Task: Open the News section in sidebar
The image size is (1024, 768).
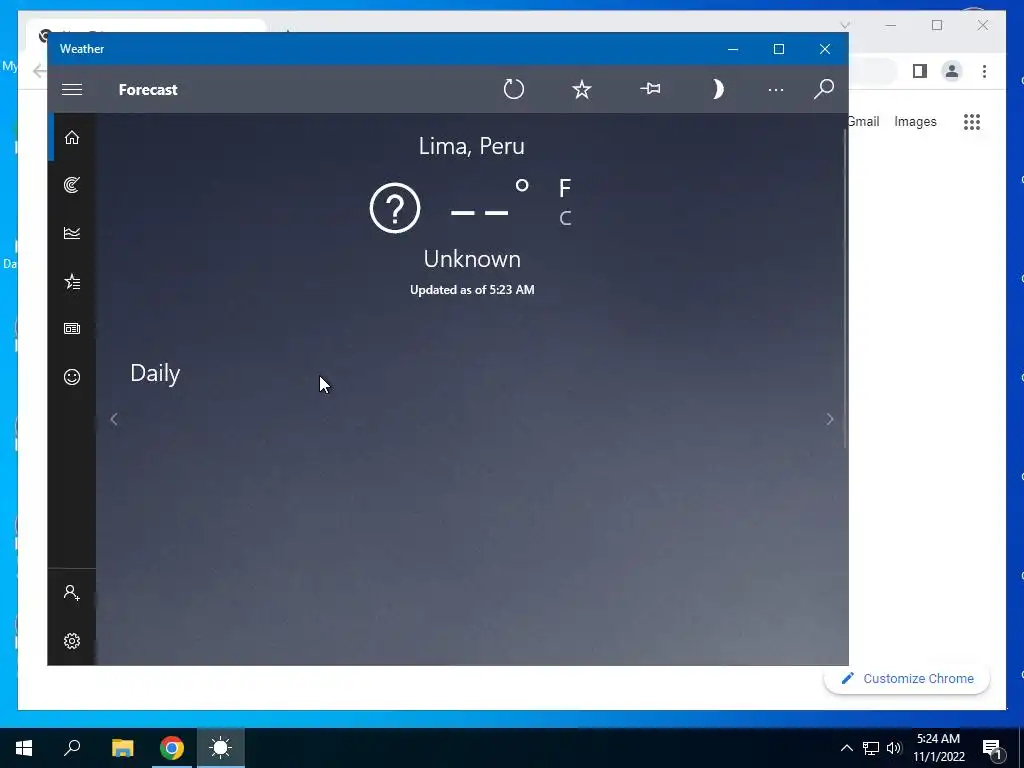Action: (72, 328)
